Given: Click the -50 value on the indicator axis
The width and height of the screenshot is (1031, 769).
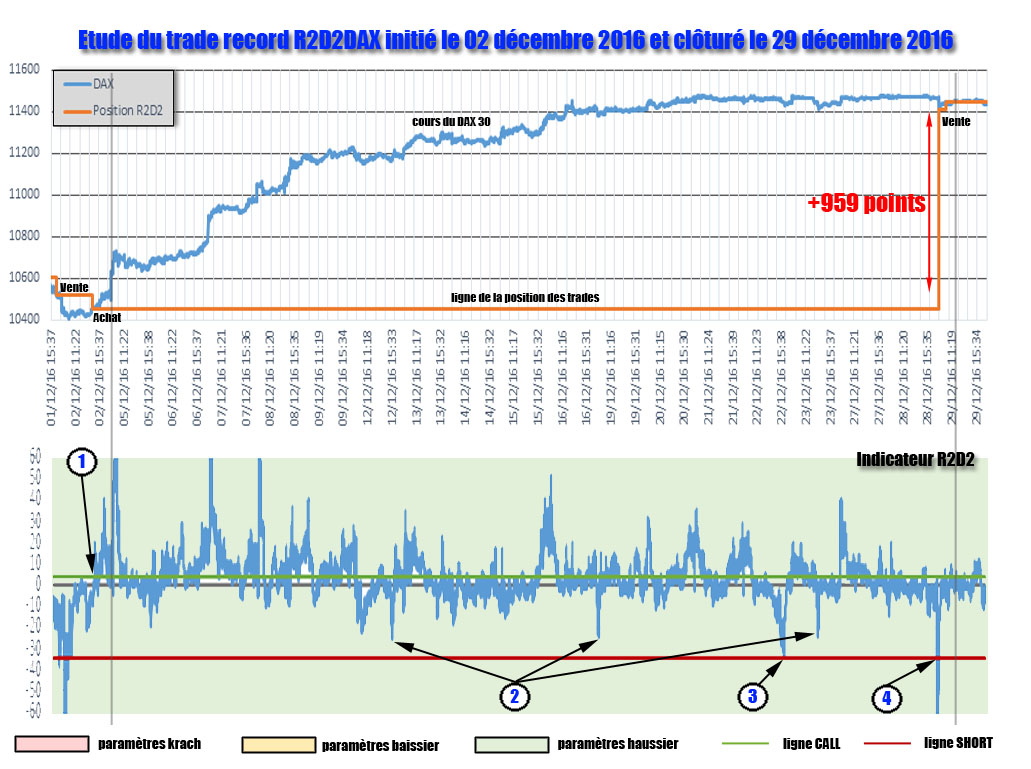Looking at the screenshot, I should click(x=33, y=689).
